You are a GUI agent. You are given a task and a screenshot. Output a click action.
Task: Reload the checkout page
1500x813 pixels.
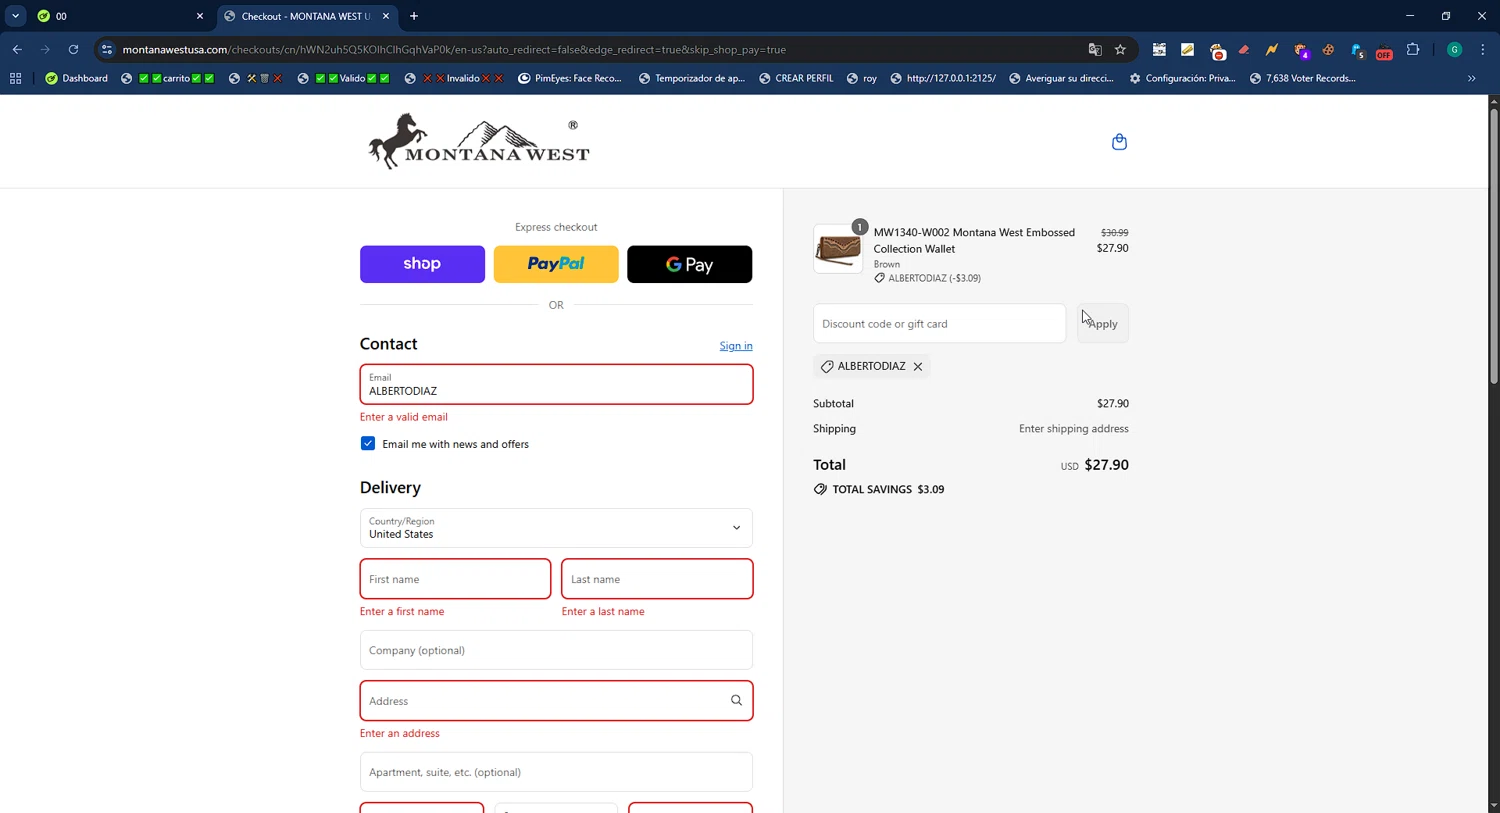coord(73,49)
